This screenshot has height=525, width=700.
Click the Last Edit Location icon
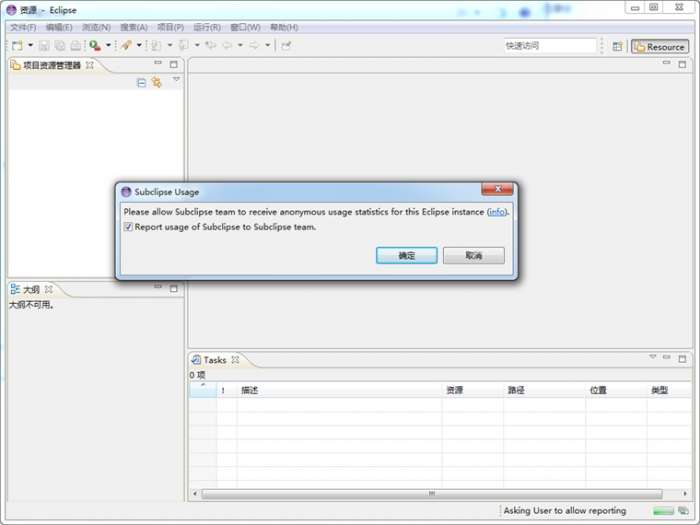[211, 45]
